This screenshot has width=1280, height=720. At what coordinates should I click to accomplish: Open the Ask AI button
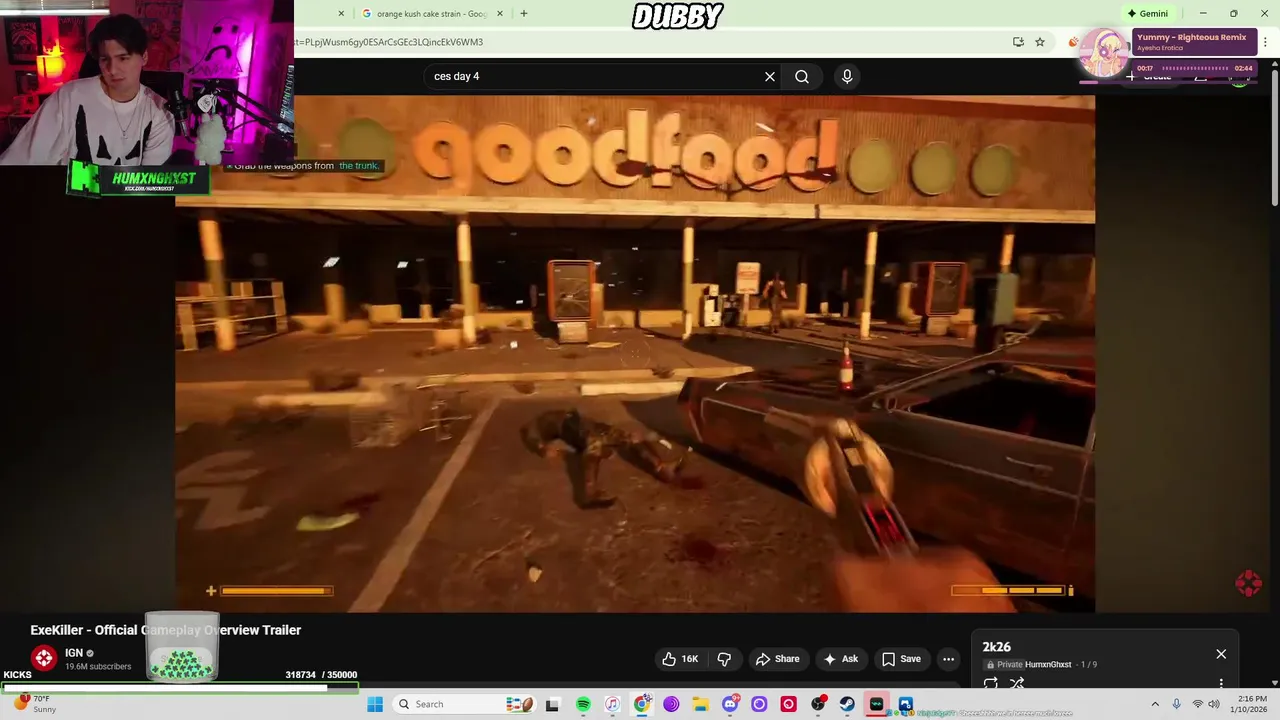pyautogui.click(x=840, y=659)
